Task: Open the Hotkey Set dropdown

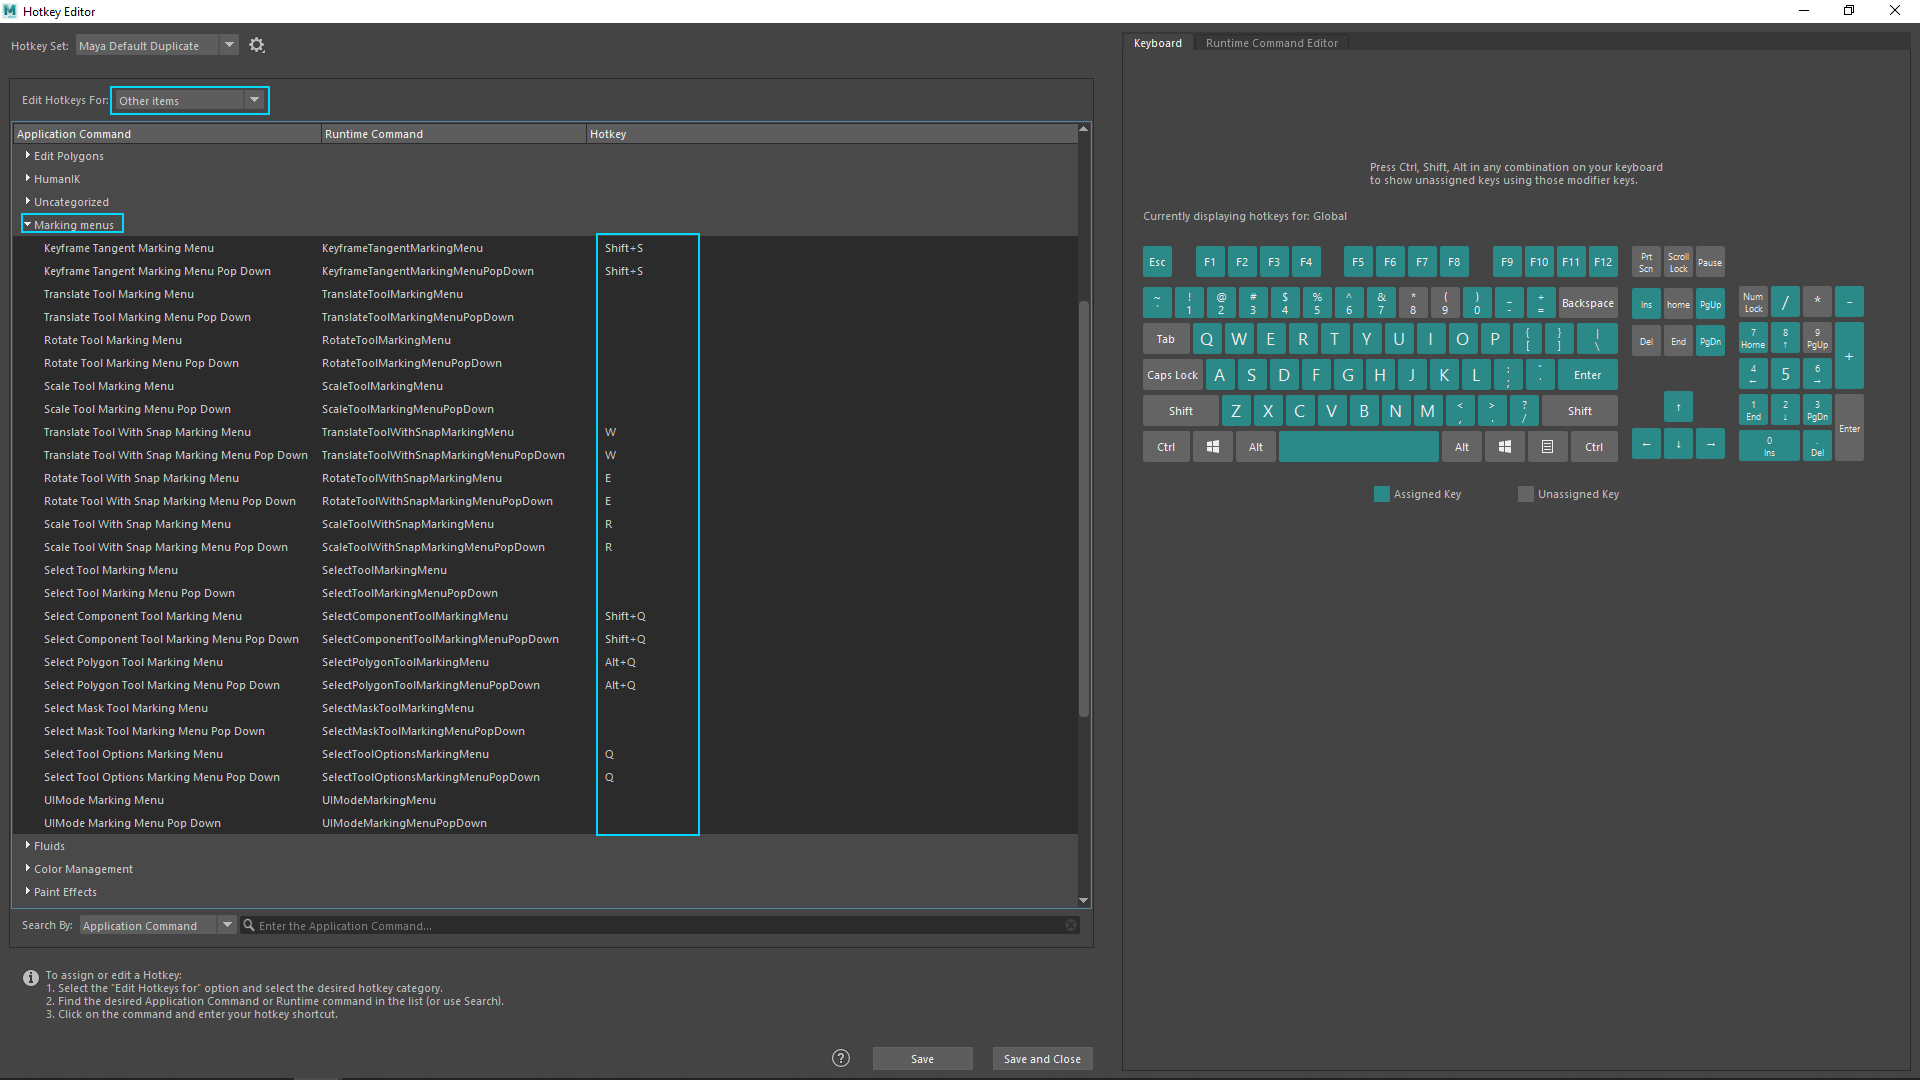Action: point(229,45)
